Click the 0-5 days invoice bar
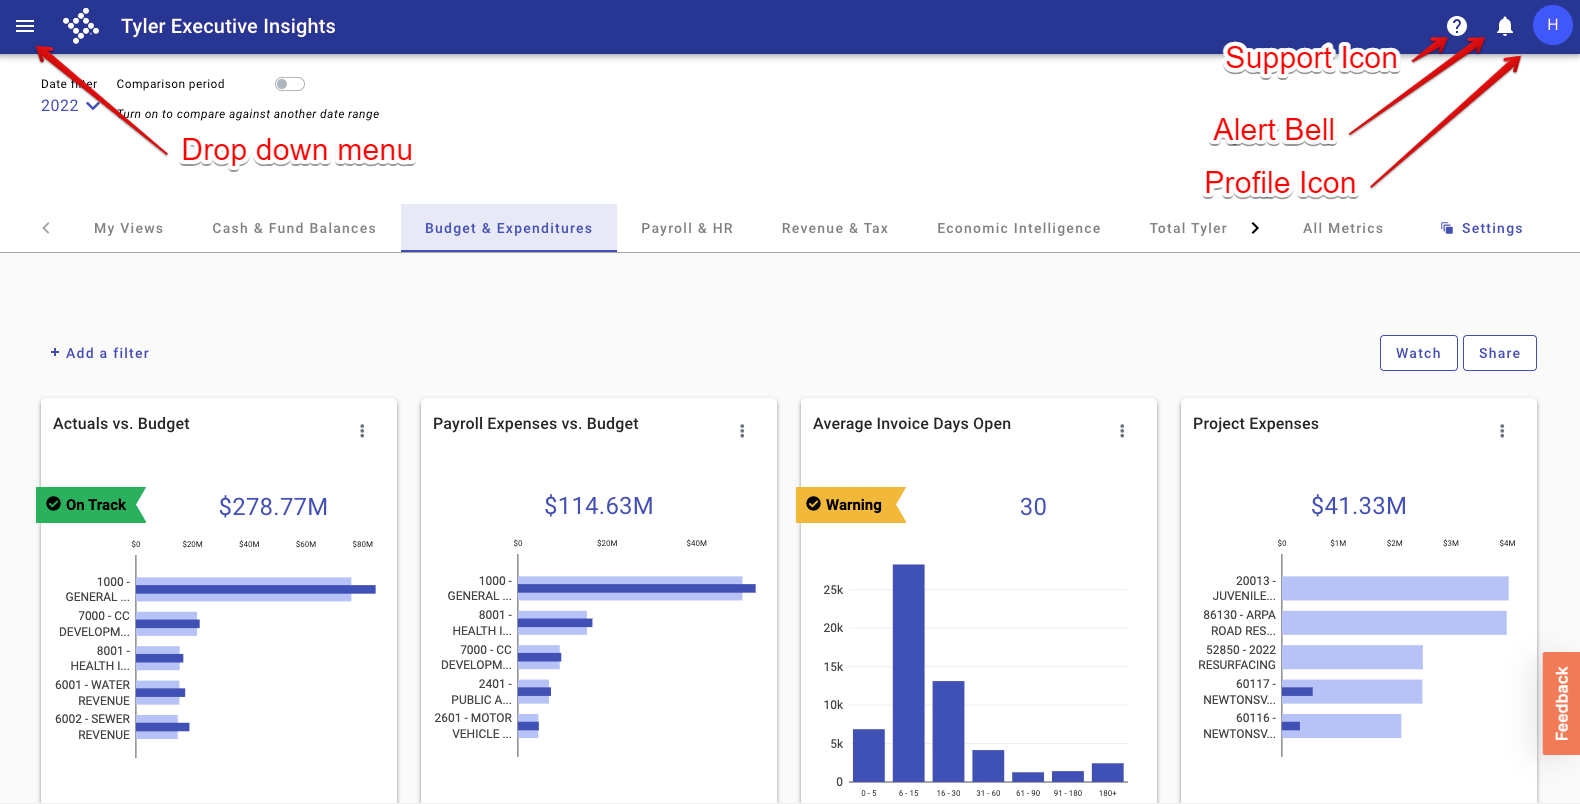This screenshot has width=1580, height=804. tap(869, 755)
